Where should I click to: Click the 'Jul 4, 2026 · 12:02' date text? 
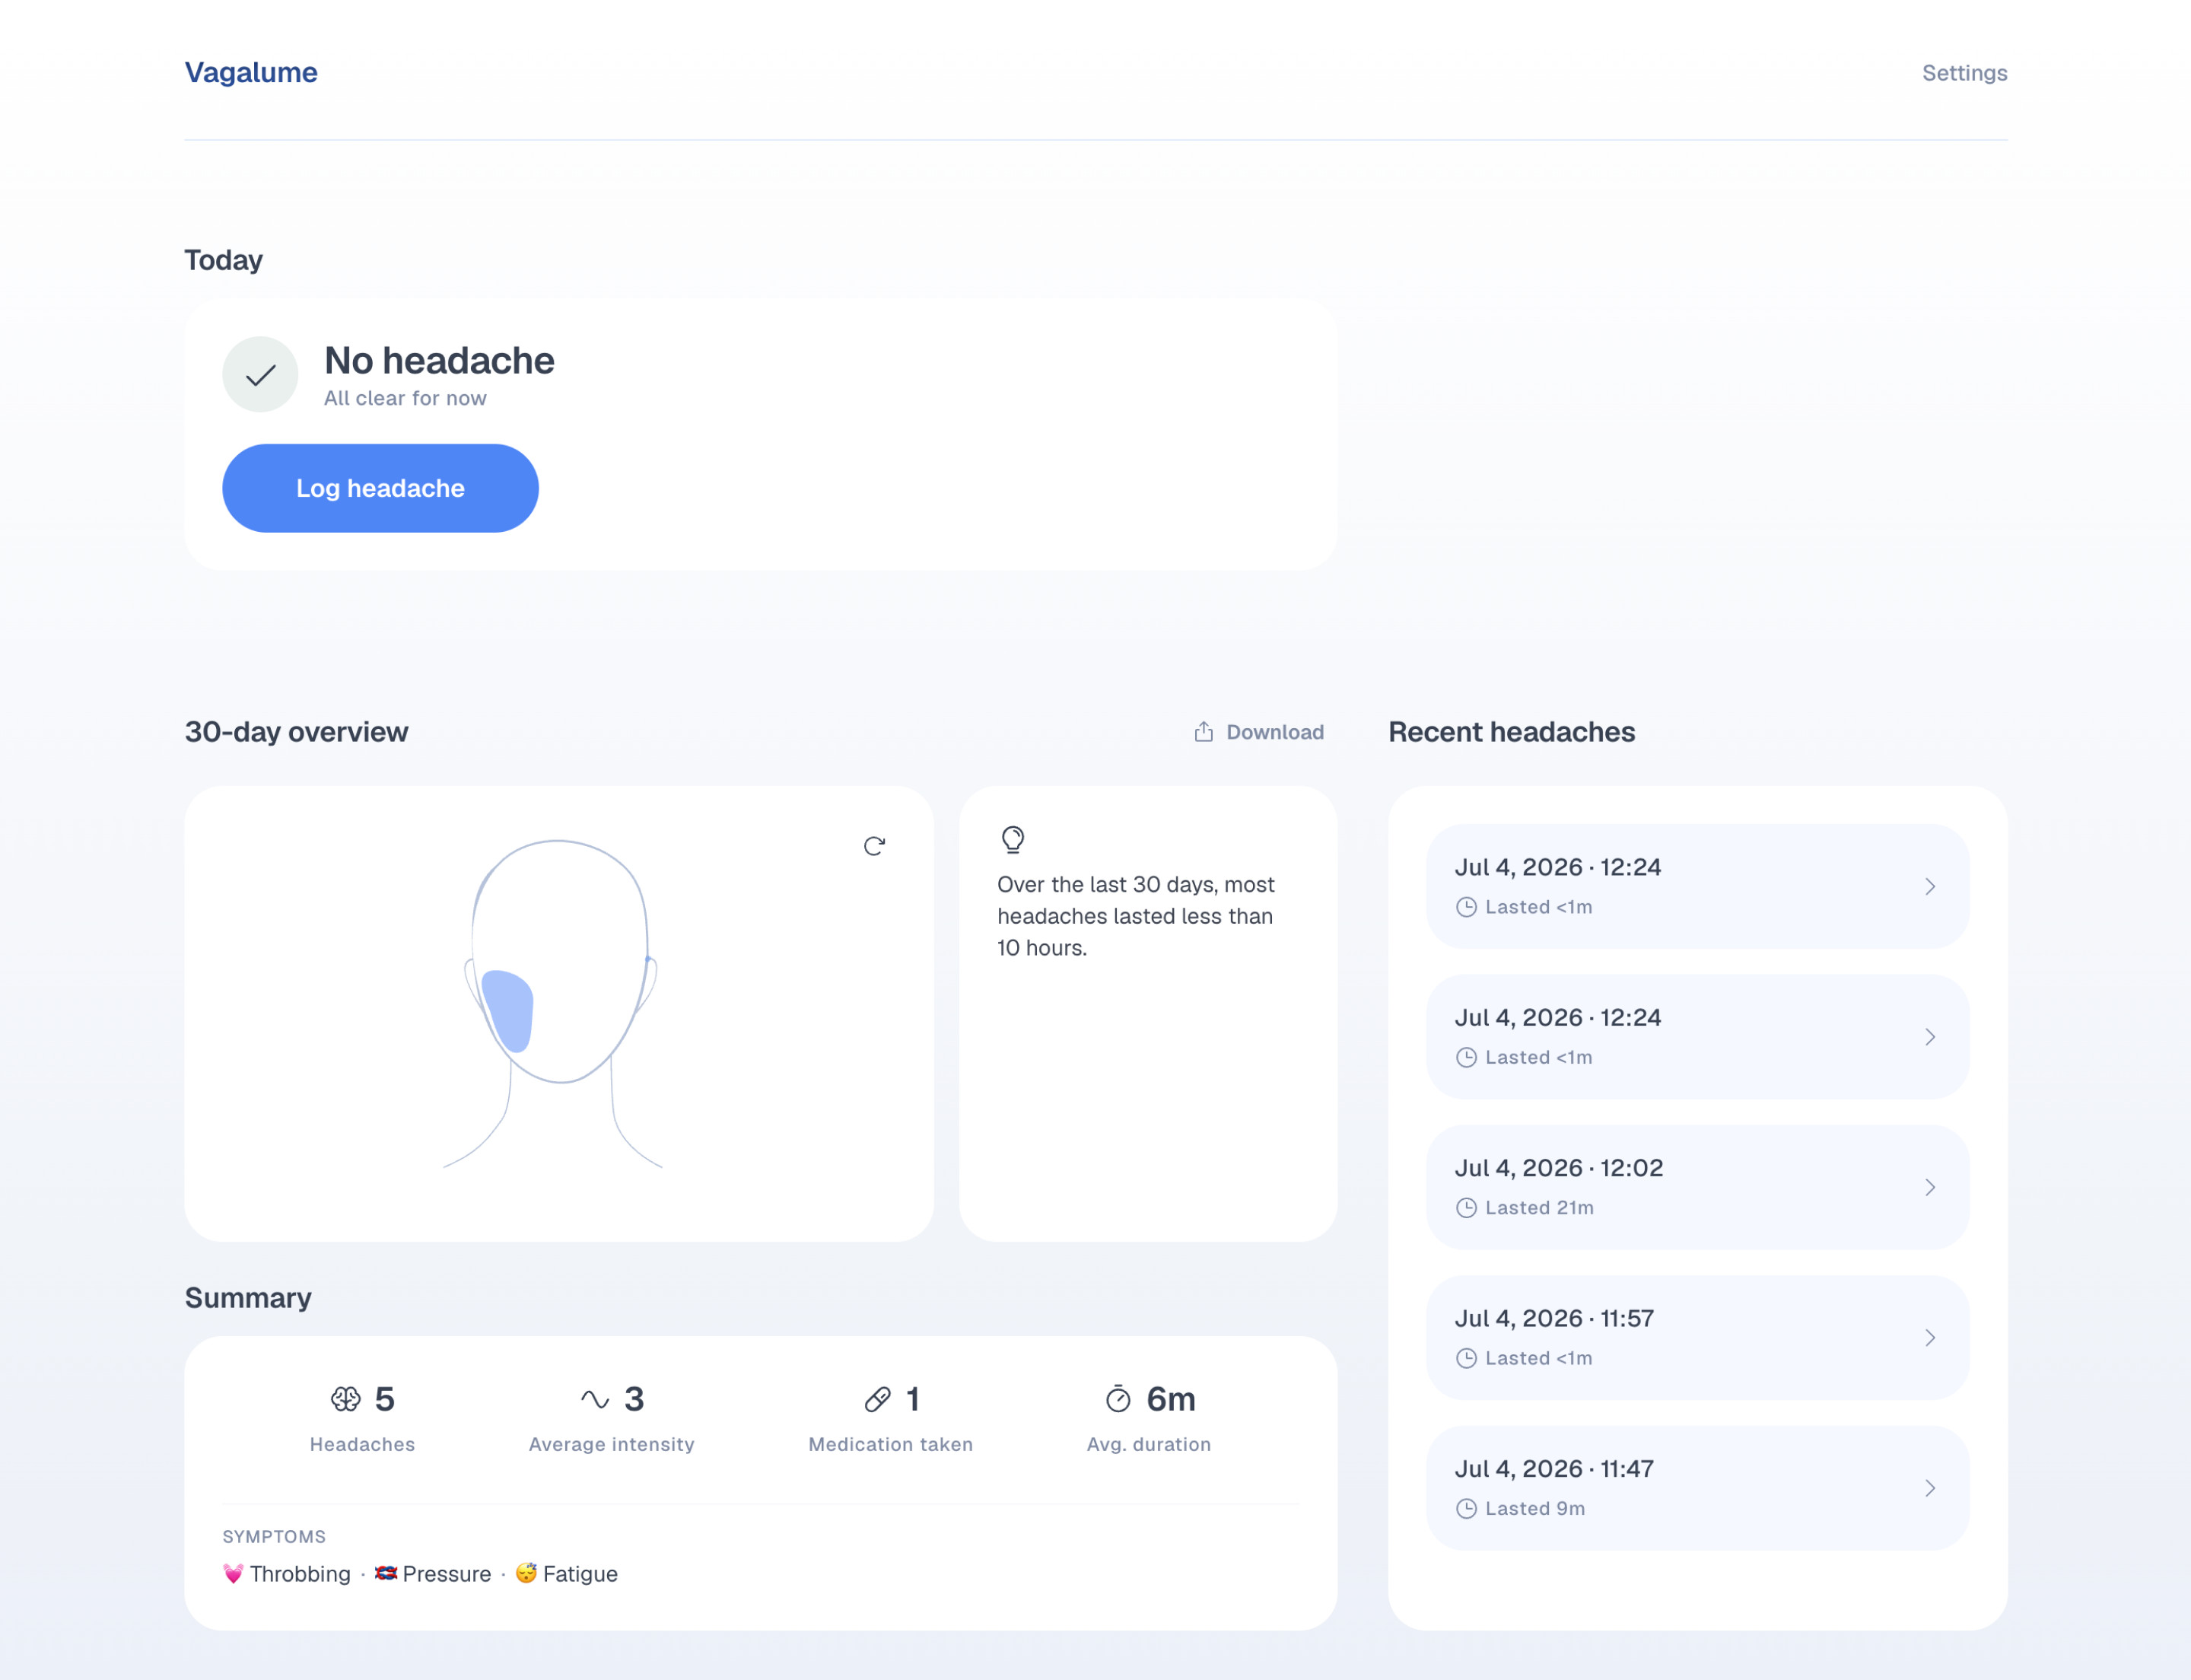(1558, 1168)
